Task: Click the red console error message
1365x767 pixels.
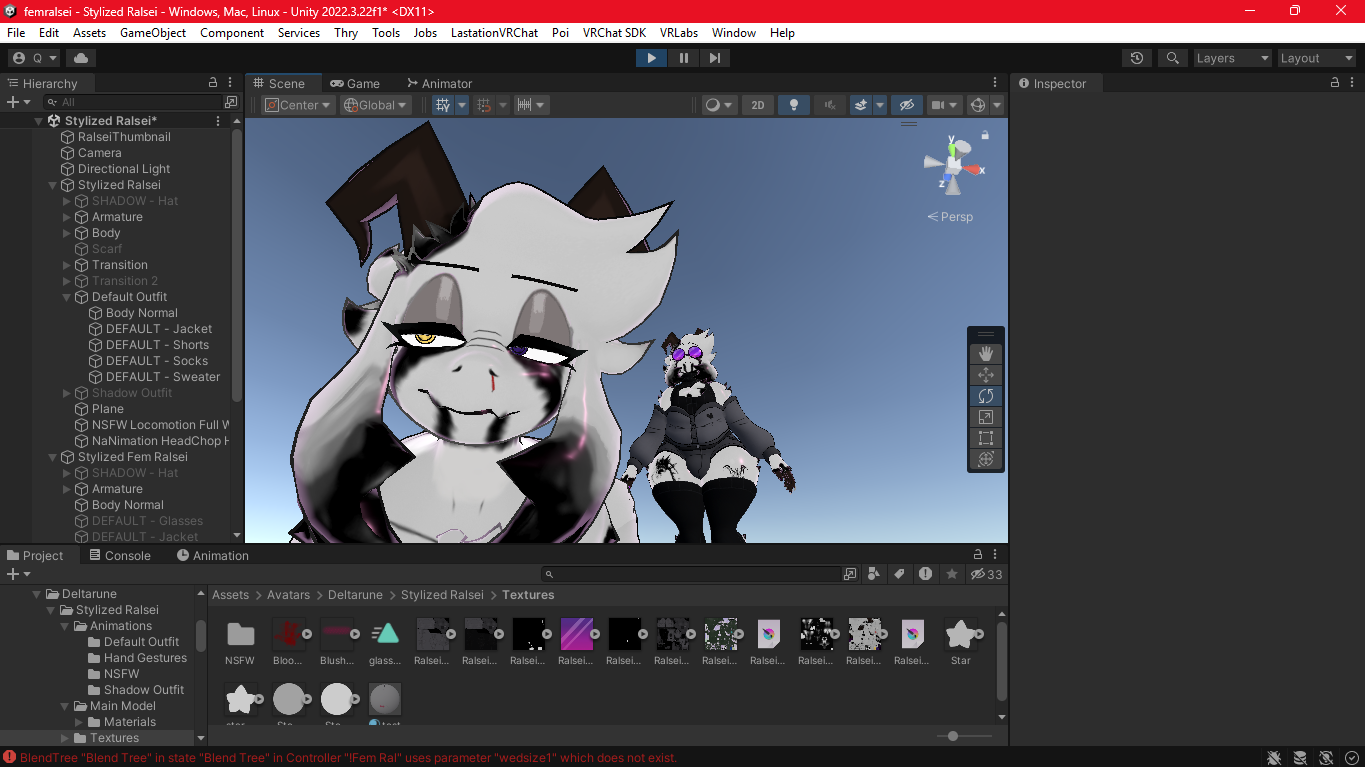Action: point(348,758)
